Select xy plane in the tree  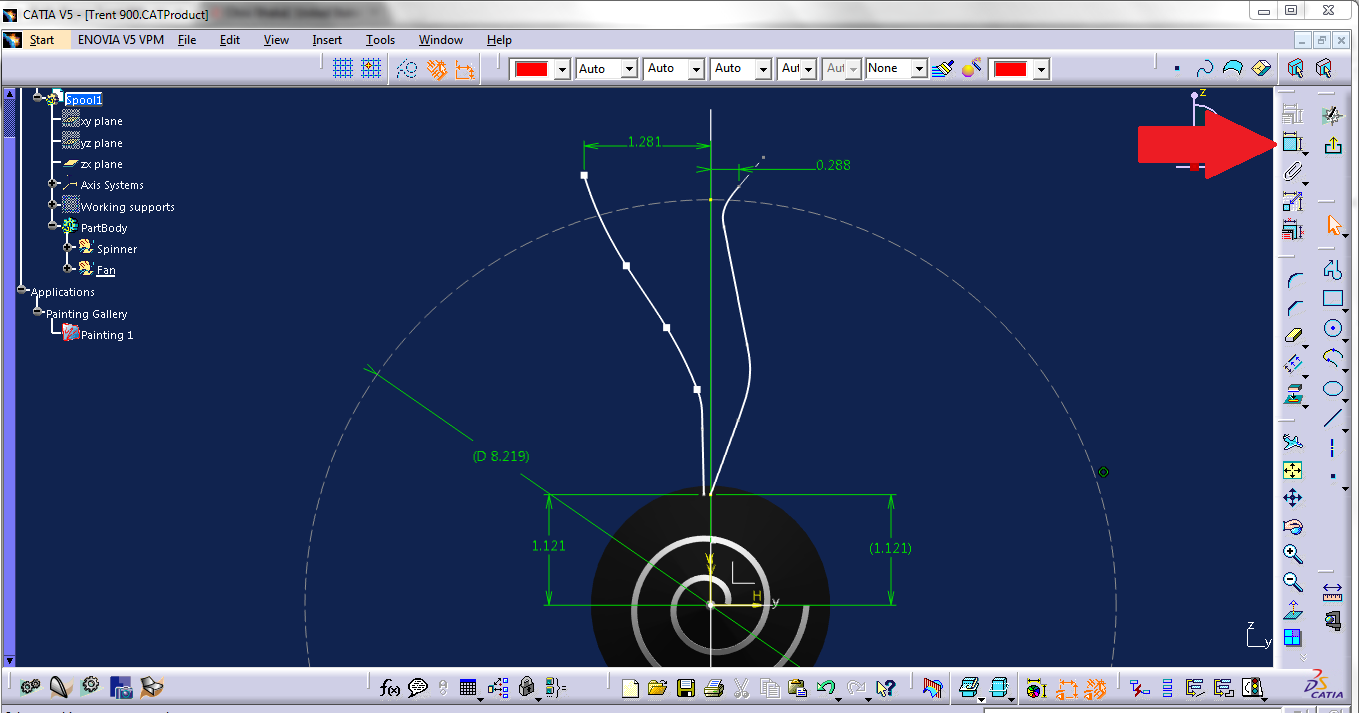[x=102, y=121]
